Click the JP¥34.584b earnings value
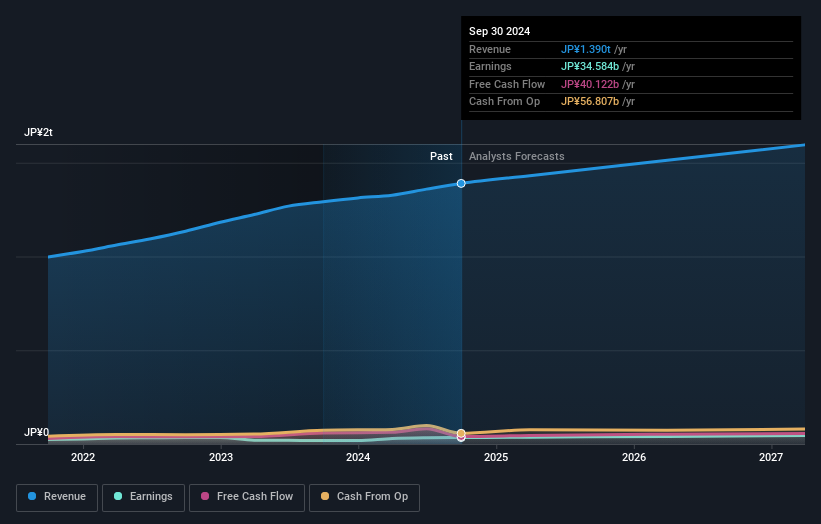Image resolution: width=821 pixels, height=524 pixels. (x=590, y=66)
